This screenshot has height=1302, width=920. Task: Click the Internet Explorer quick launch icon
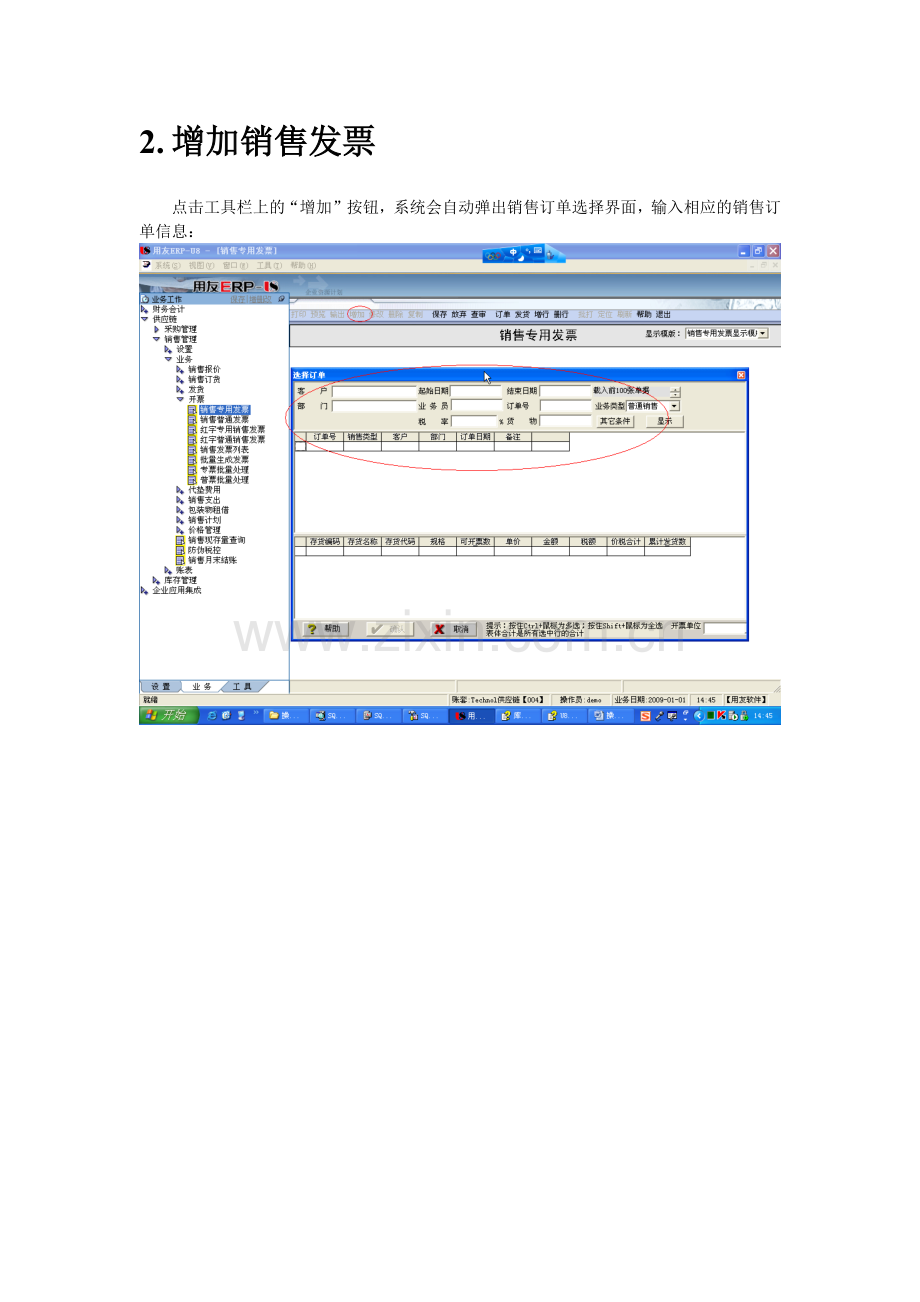click(212, 716)
